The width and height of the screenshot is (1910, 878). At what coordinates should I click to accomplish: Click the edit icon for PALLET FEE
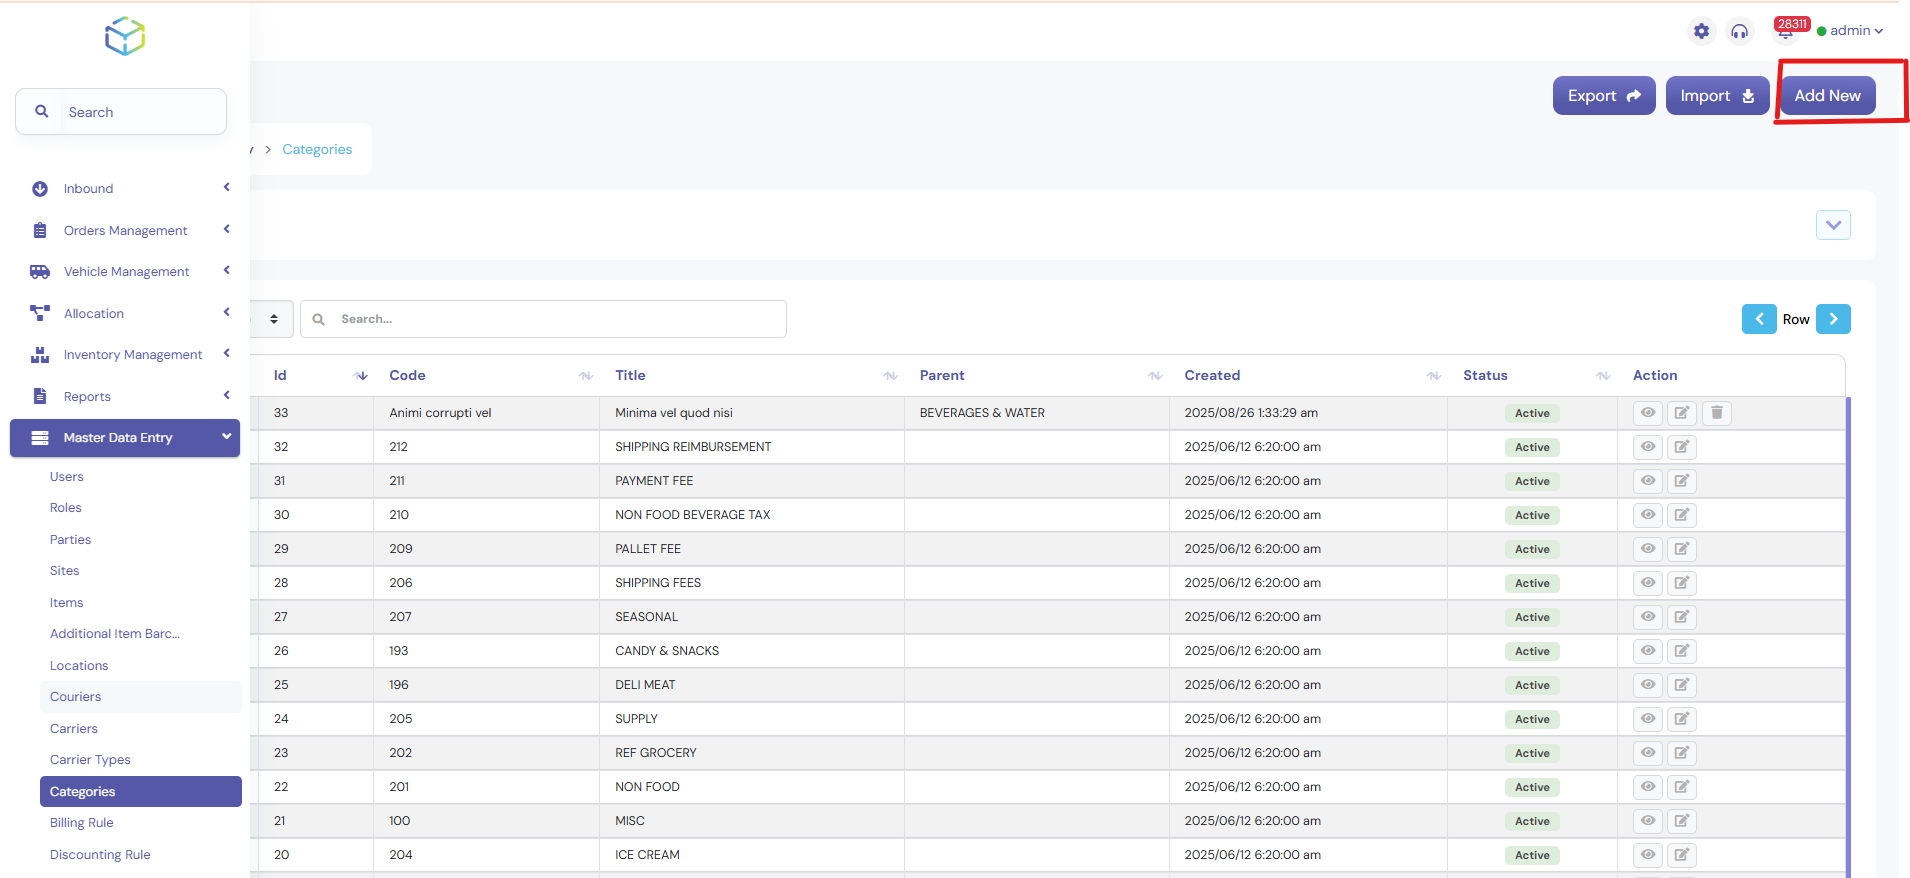[1682, 549]
